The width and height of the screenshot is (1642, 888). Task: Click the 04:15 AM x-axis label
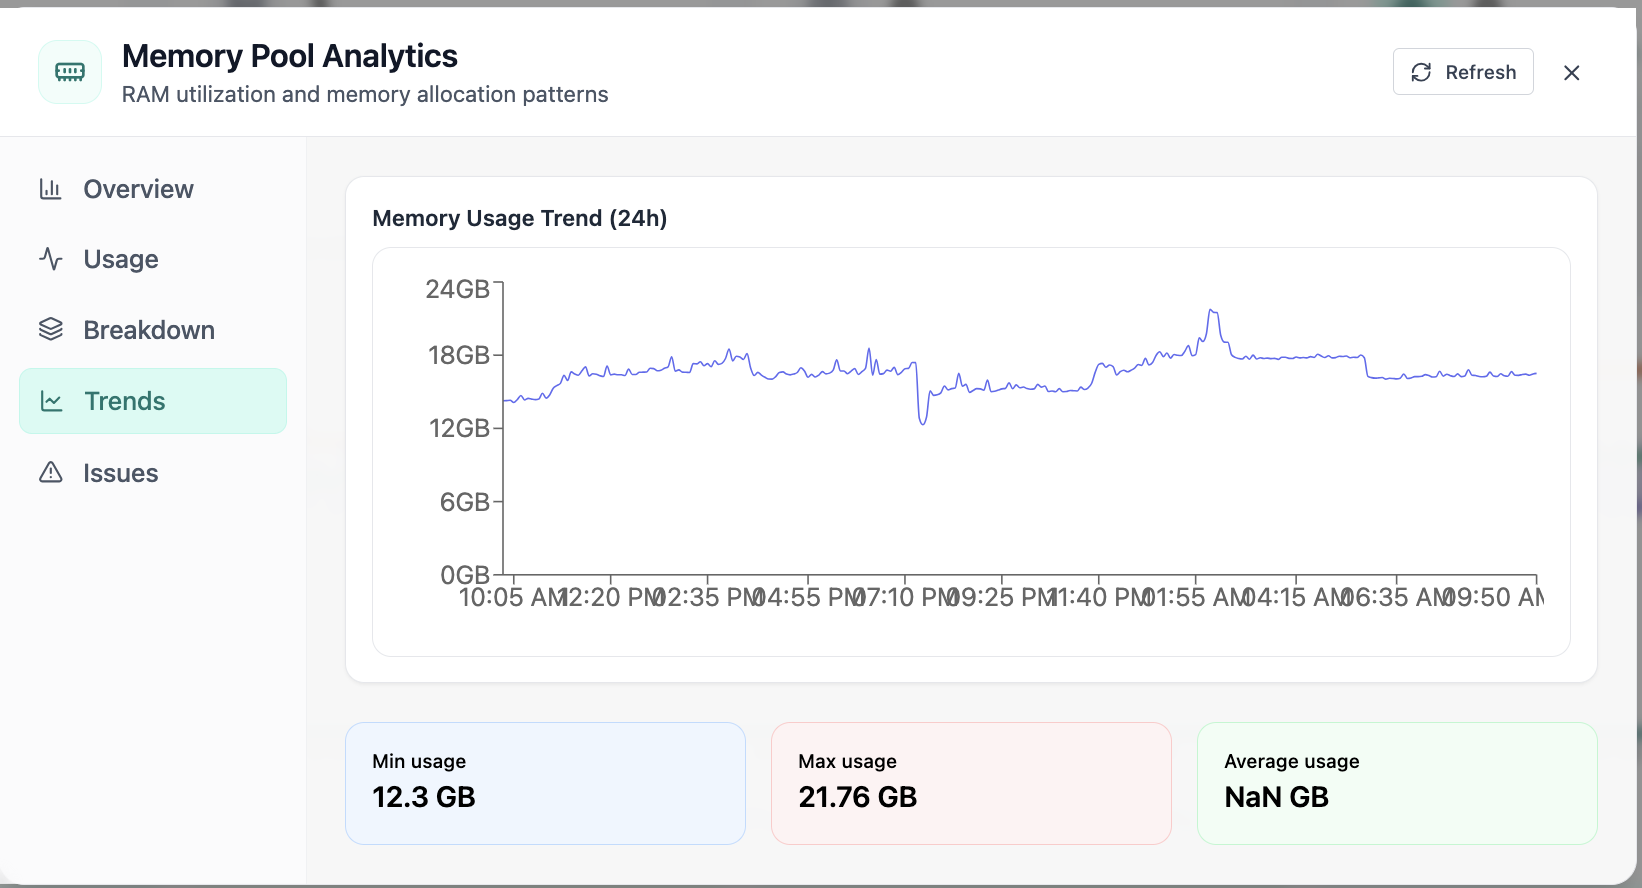(1296, 598)
